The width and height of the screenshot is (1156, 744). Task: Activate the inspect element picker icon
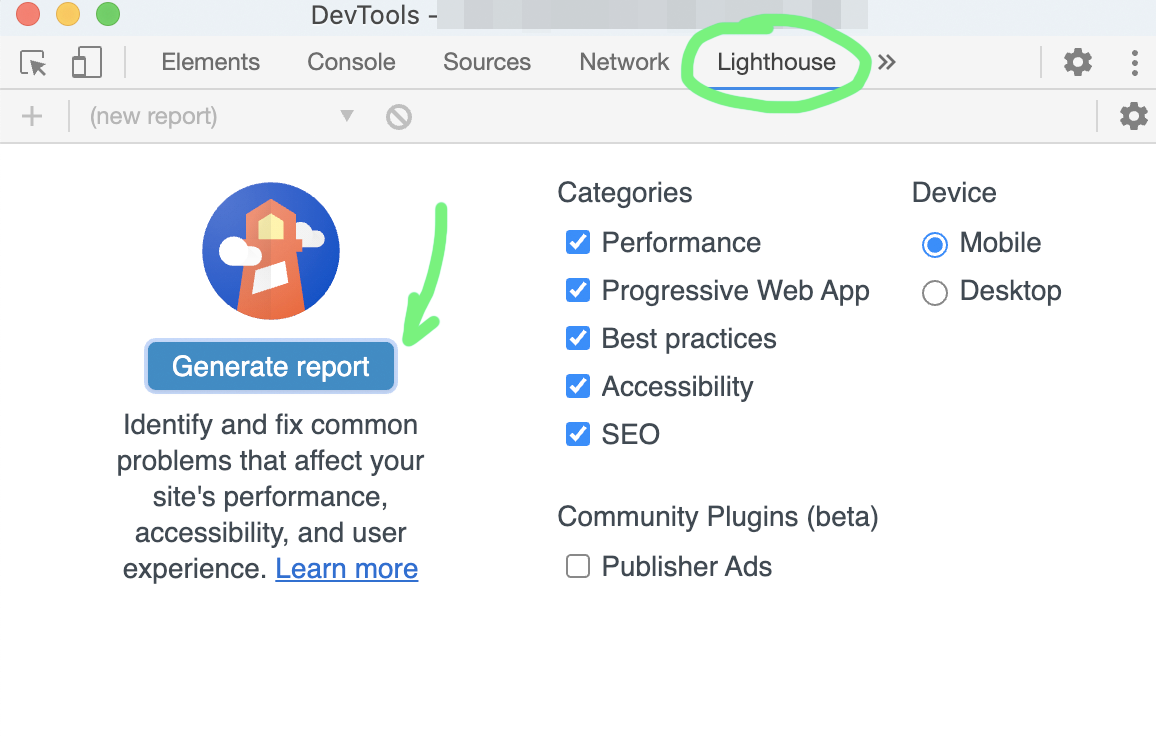33,63
